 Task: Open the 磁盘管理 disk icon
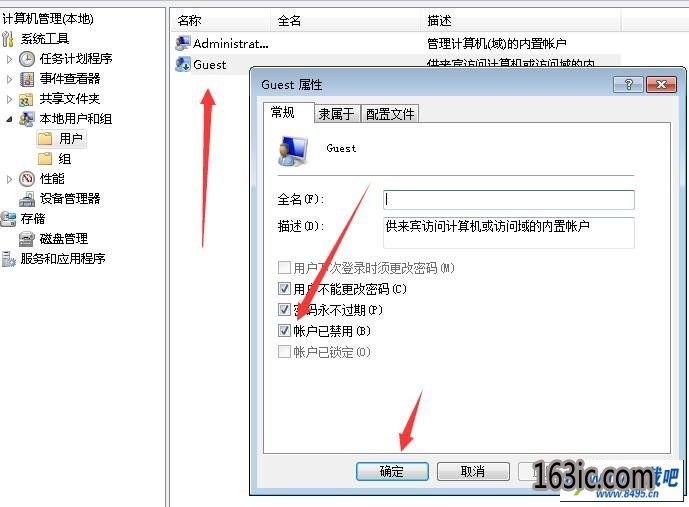click(x=27, y=239)
